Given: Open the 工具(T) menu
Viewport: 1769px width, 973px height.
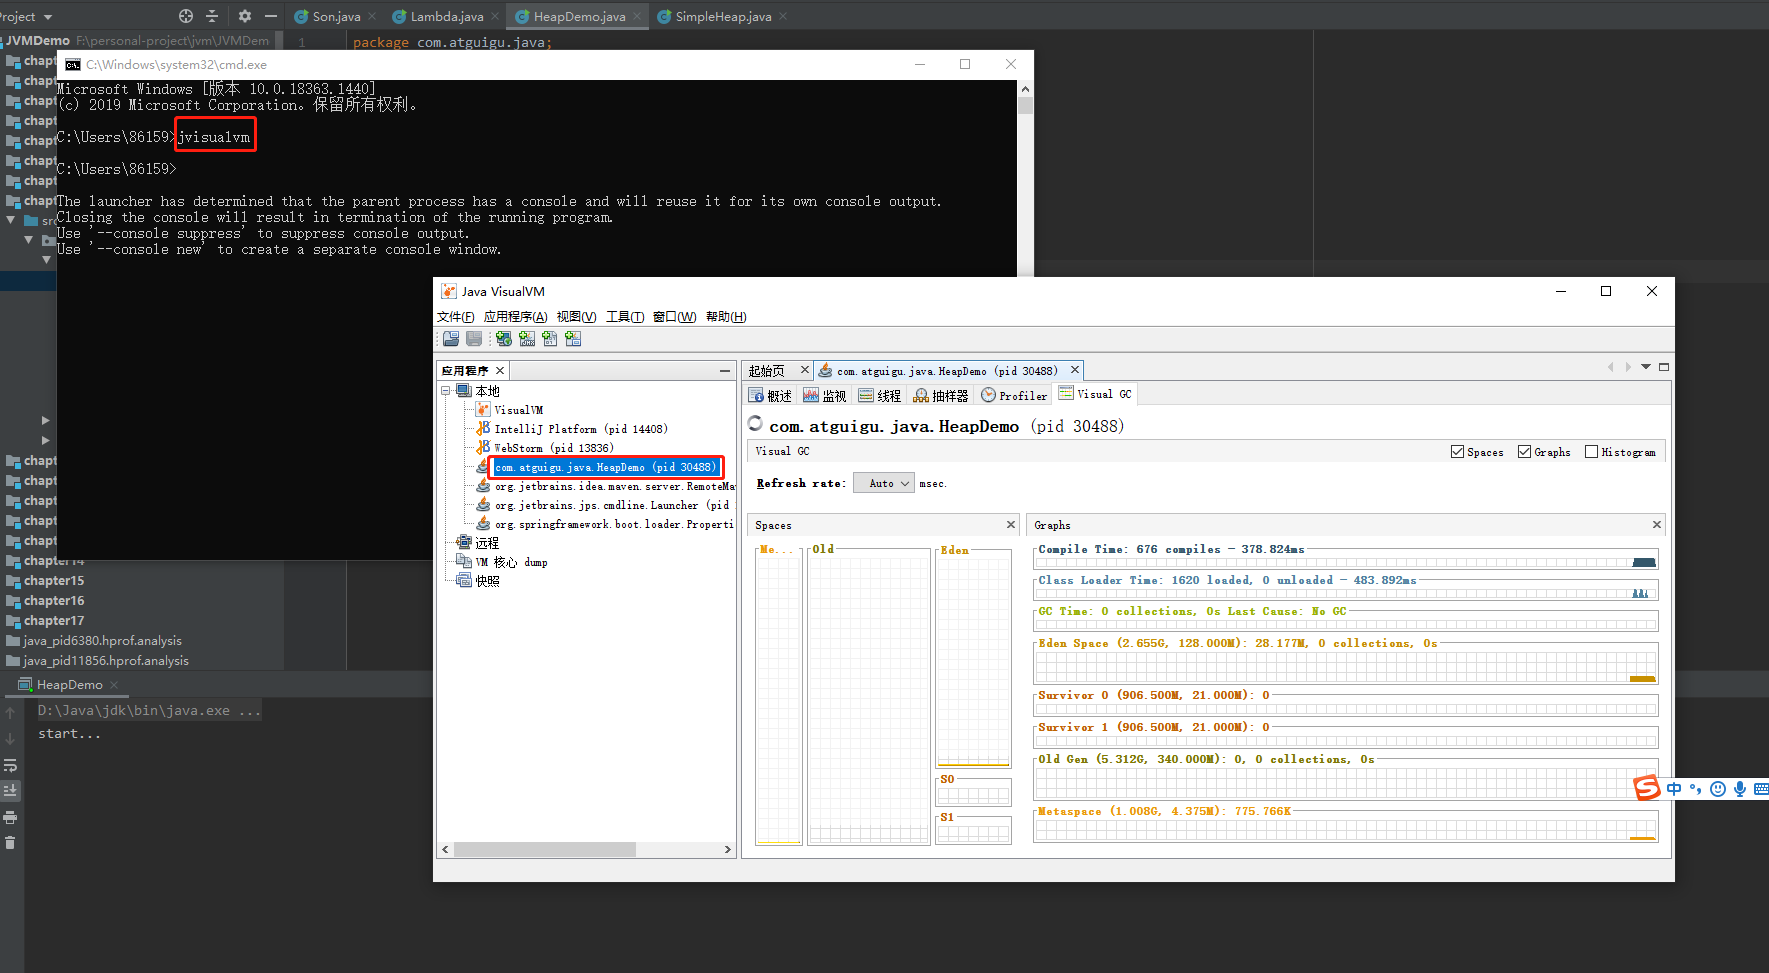Looking at the screenshot, I should 624,317.
